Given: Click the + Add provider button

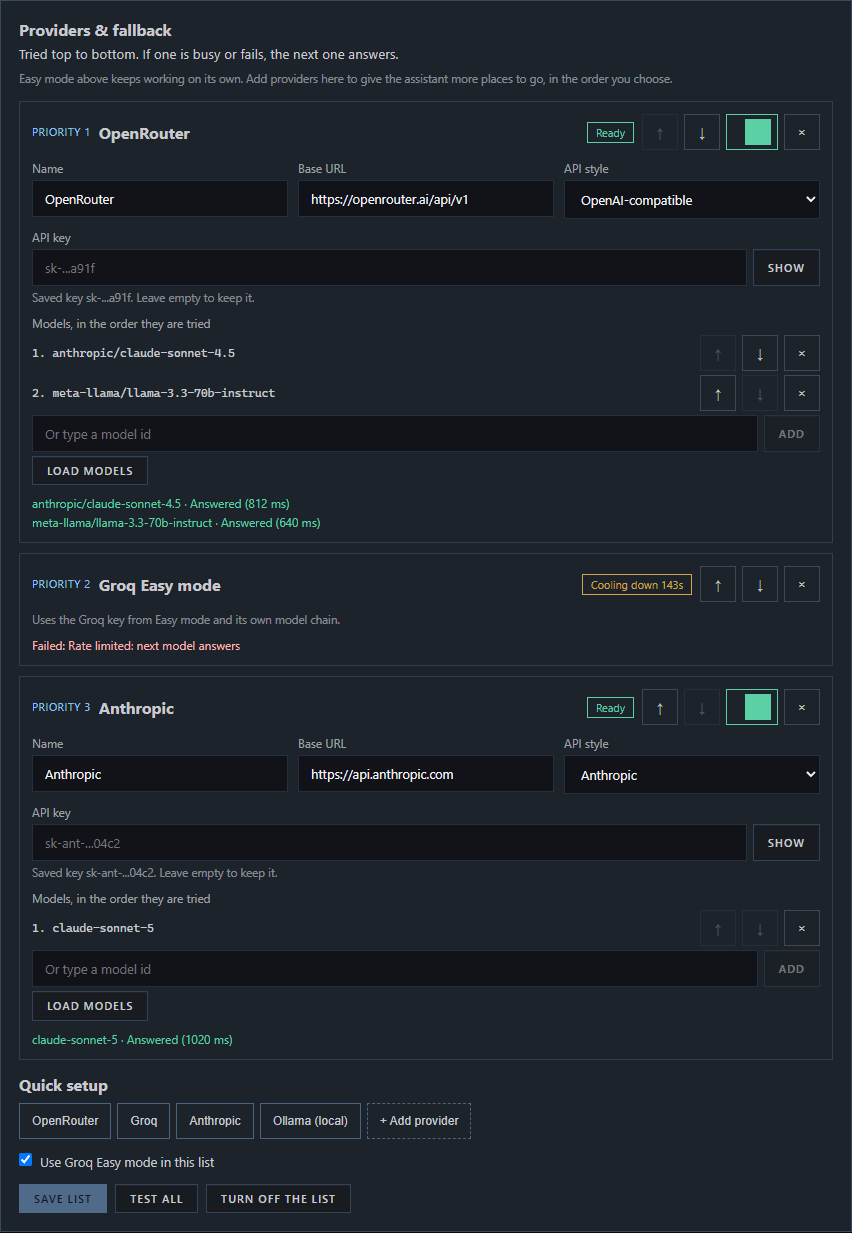Looking at the screenshot, I should (x=419, y=1121).
